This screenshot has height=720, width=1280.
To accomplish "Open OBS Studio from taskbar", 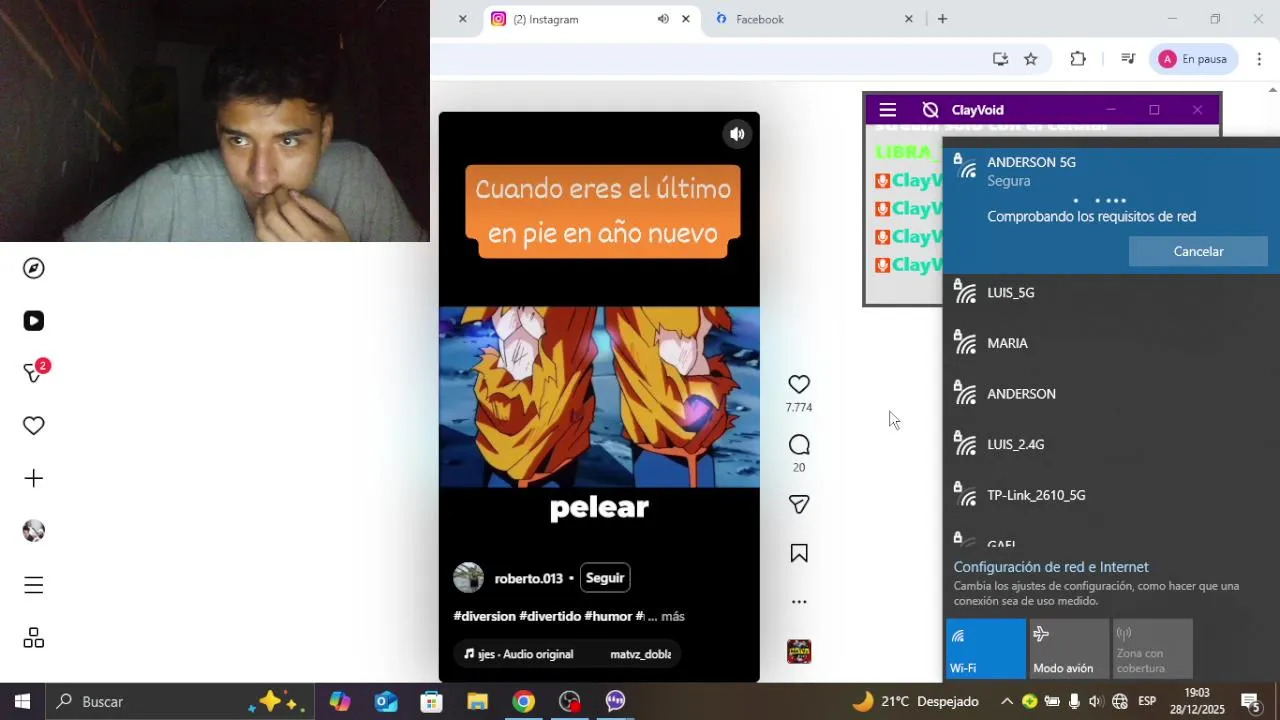I will [570, 702].
